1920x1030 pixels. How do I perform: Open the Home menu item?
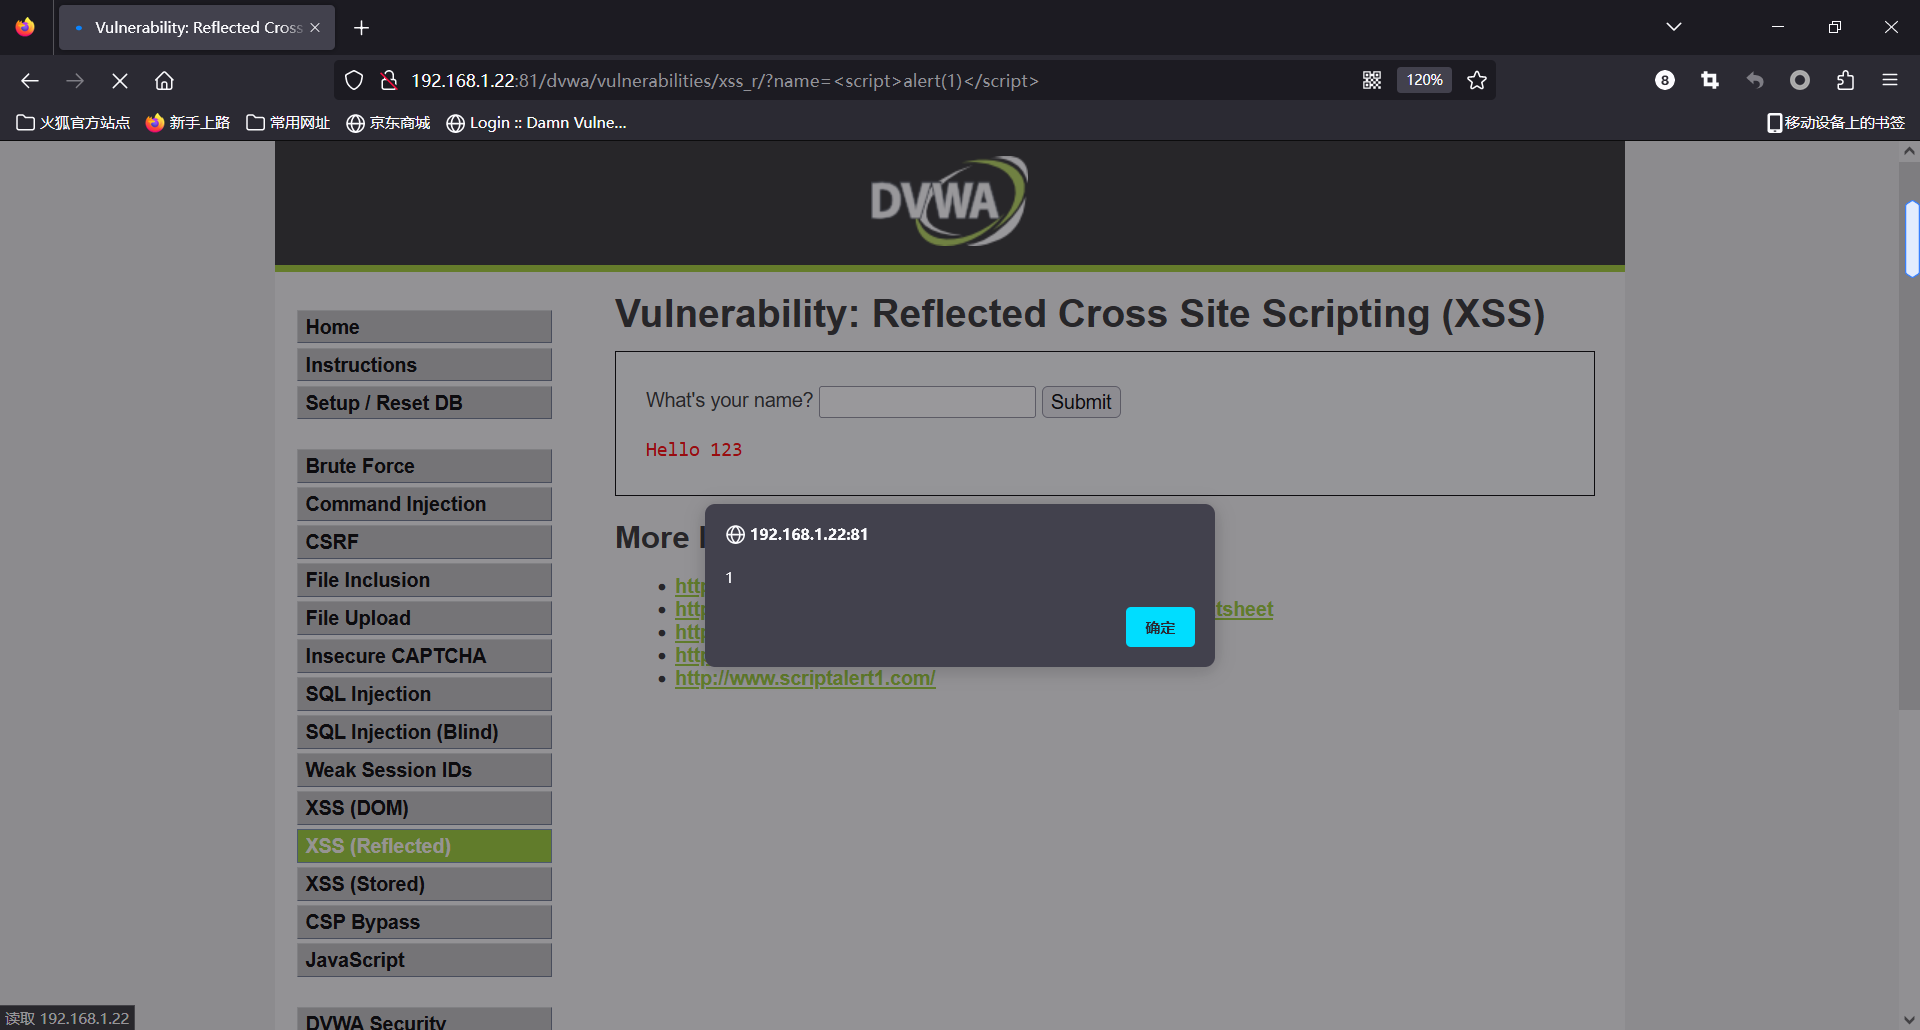click(424, 327)
